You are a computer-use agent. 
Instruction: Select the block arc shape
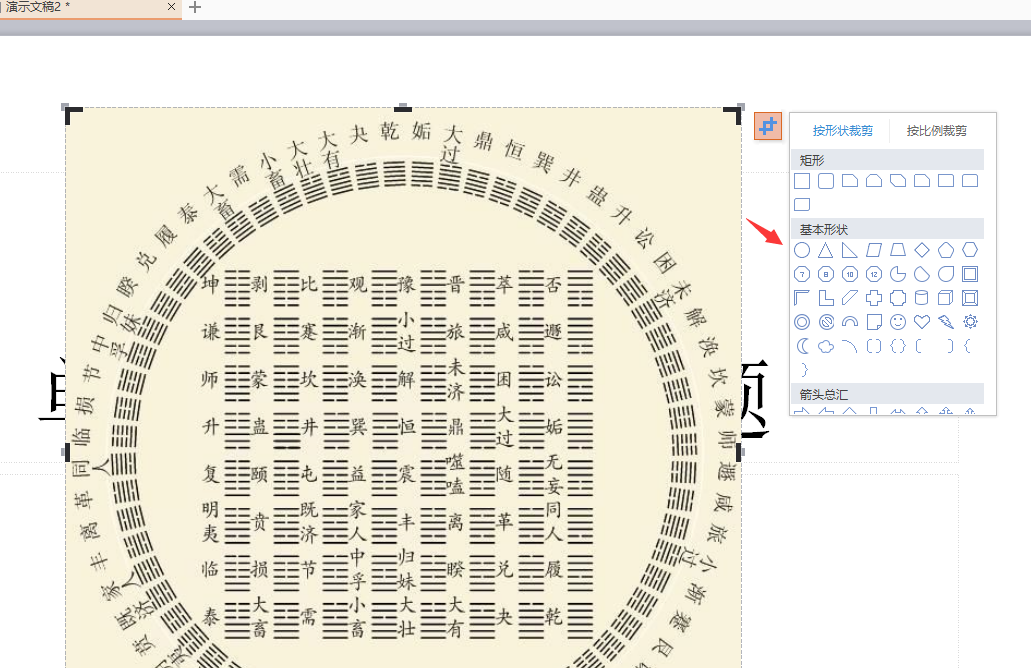coord(850,322)
